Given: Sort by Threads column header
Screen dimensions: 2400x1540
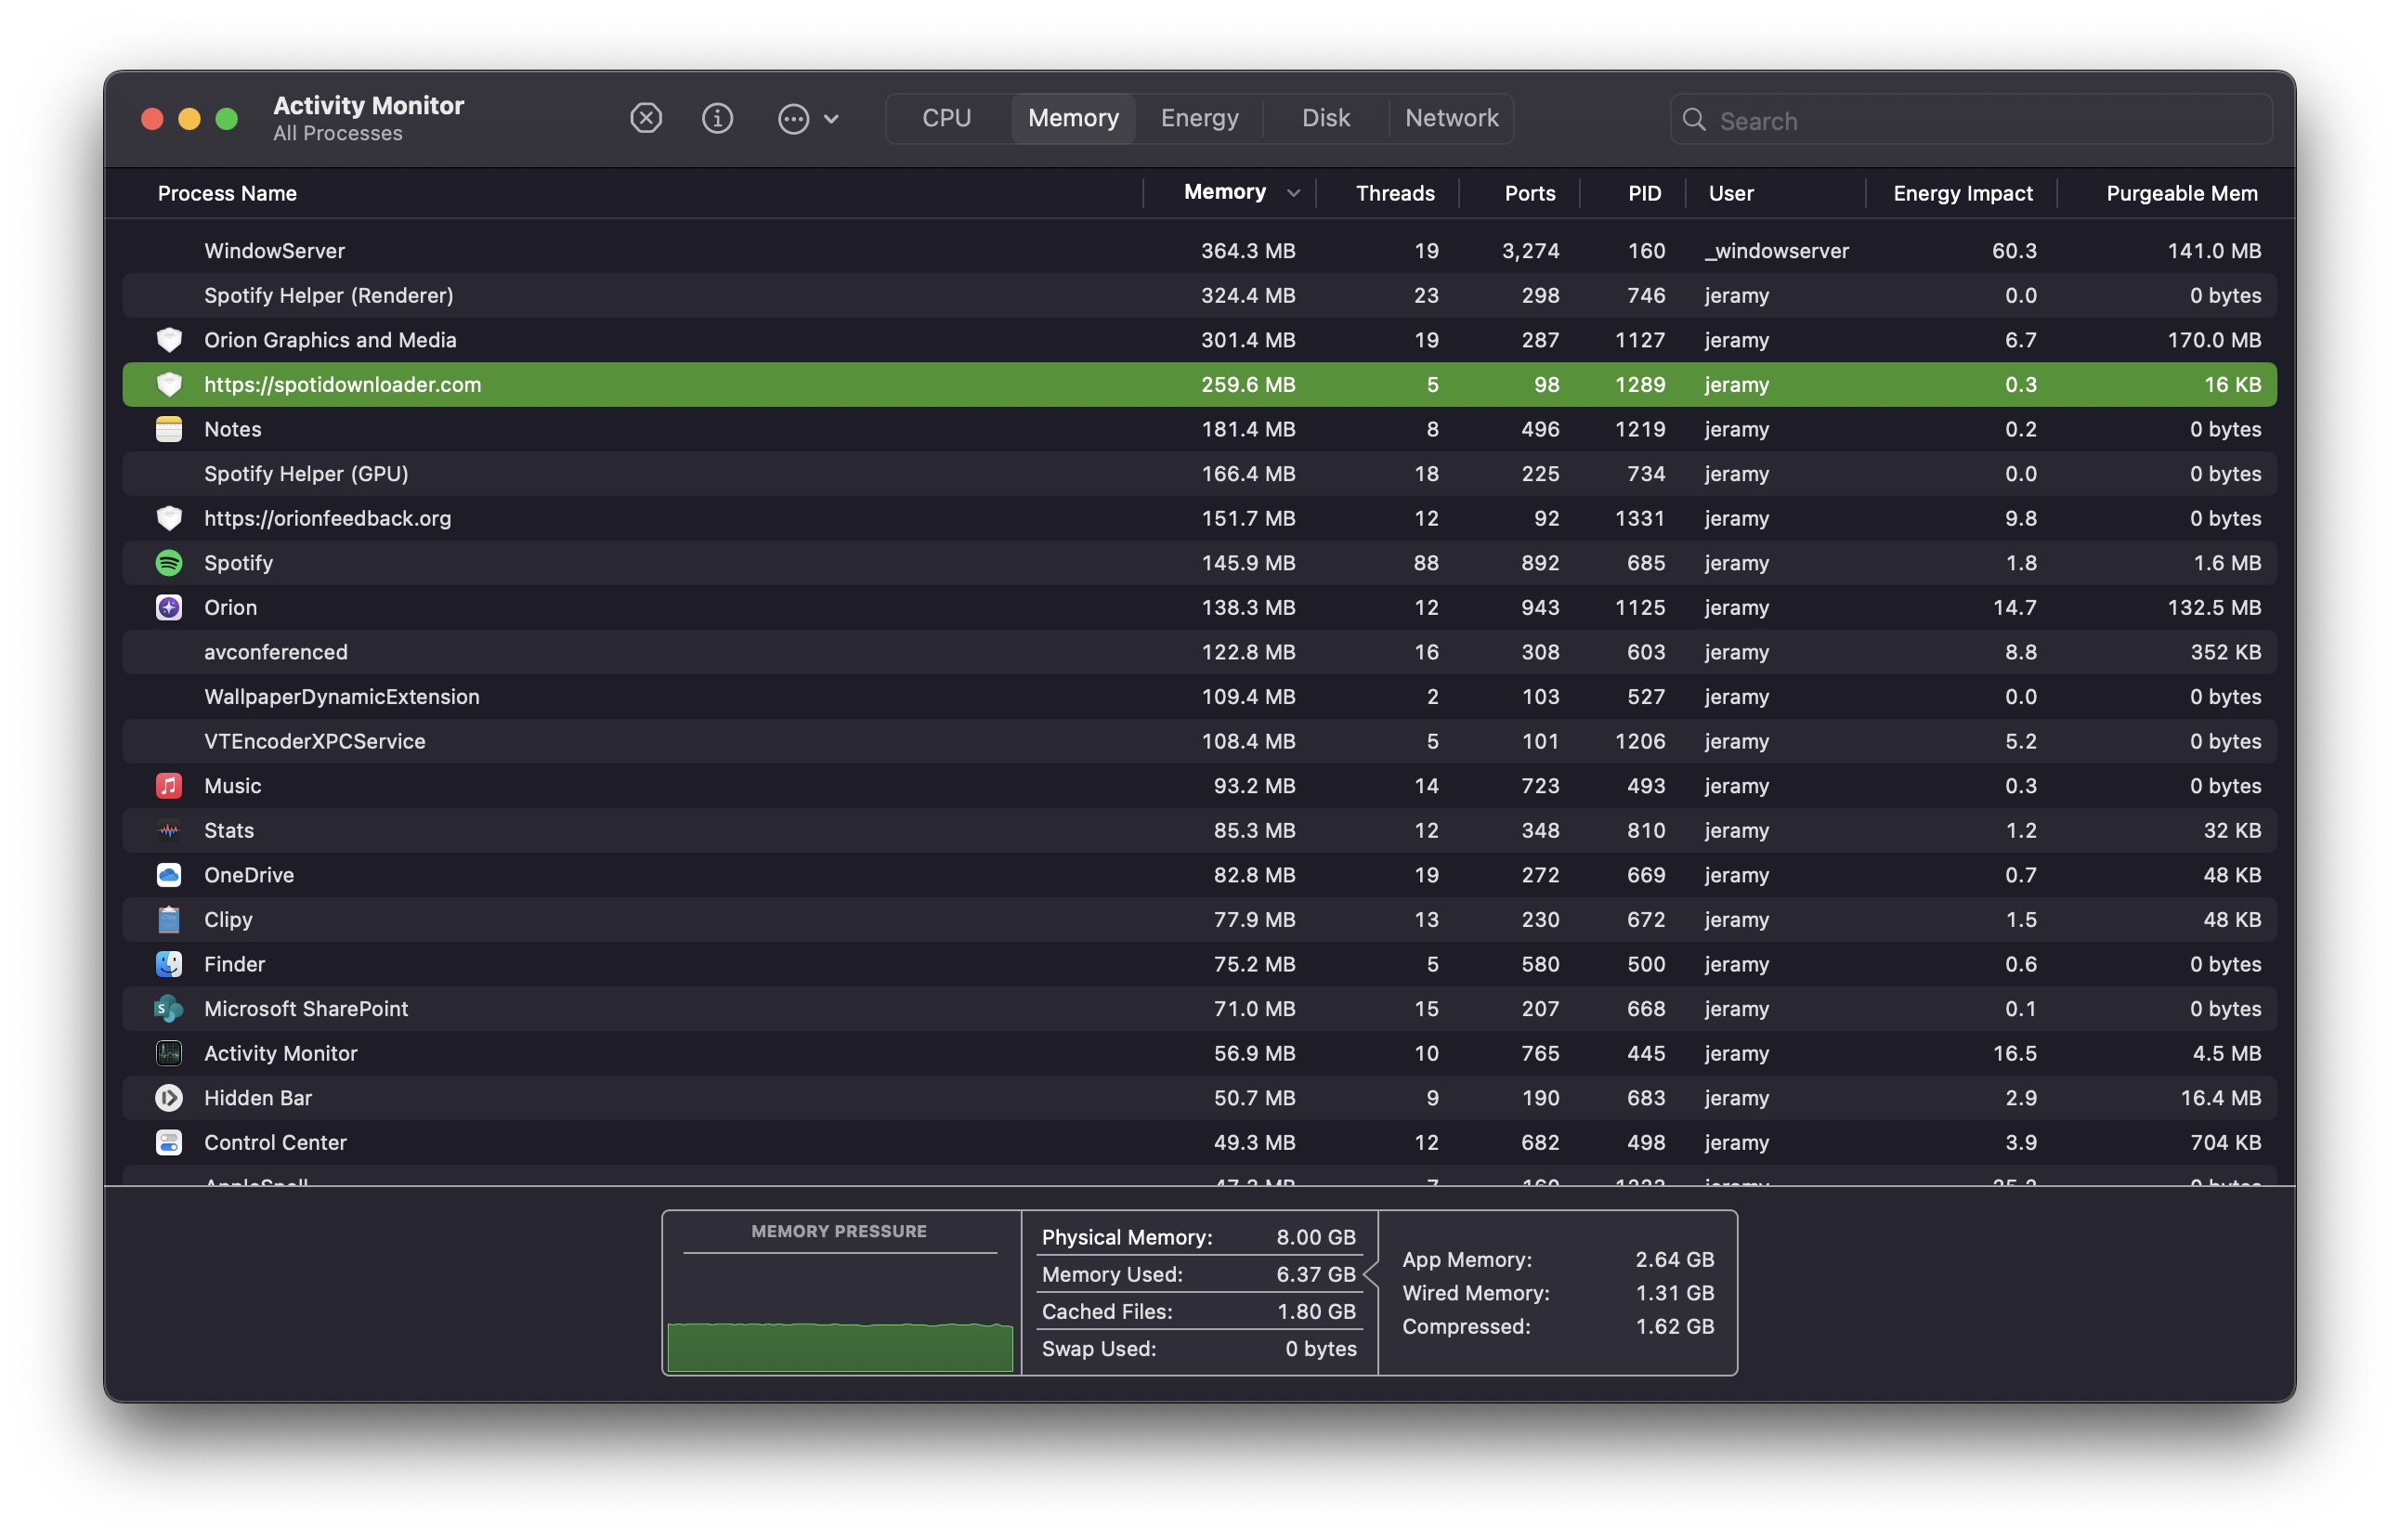Looking at the screenshot, I should [x=1394, y=193].
